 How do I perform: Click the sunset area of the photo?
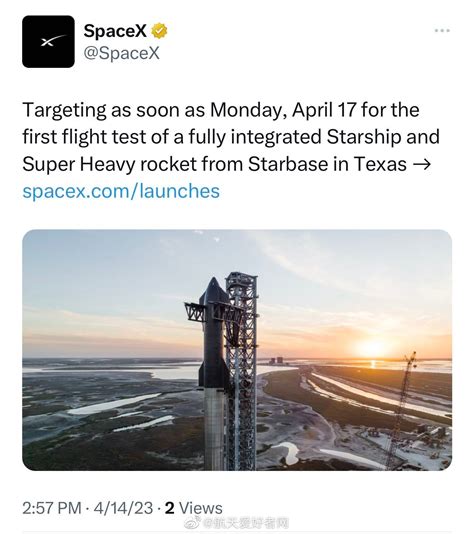click(373, 348)
